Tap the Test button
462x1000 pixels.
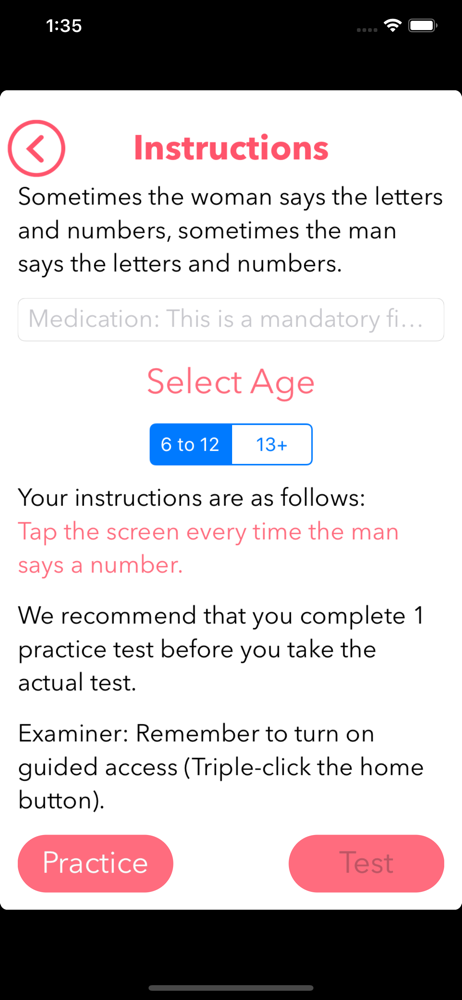pyautogui.click(x=366, y=863)
